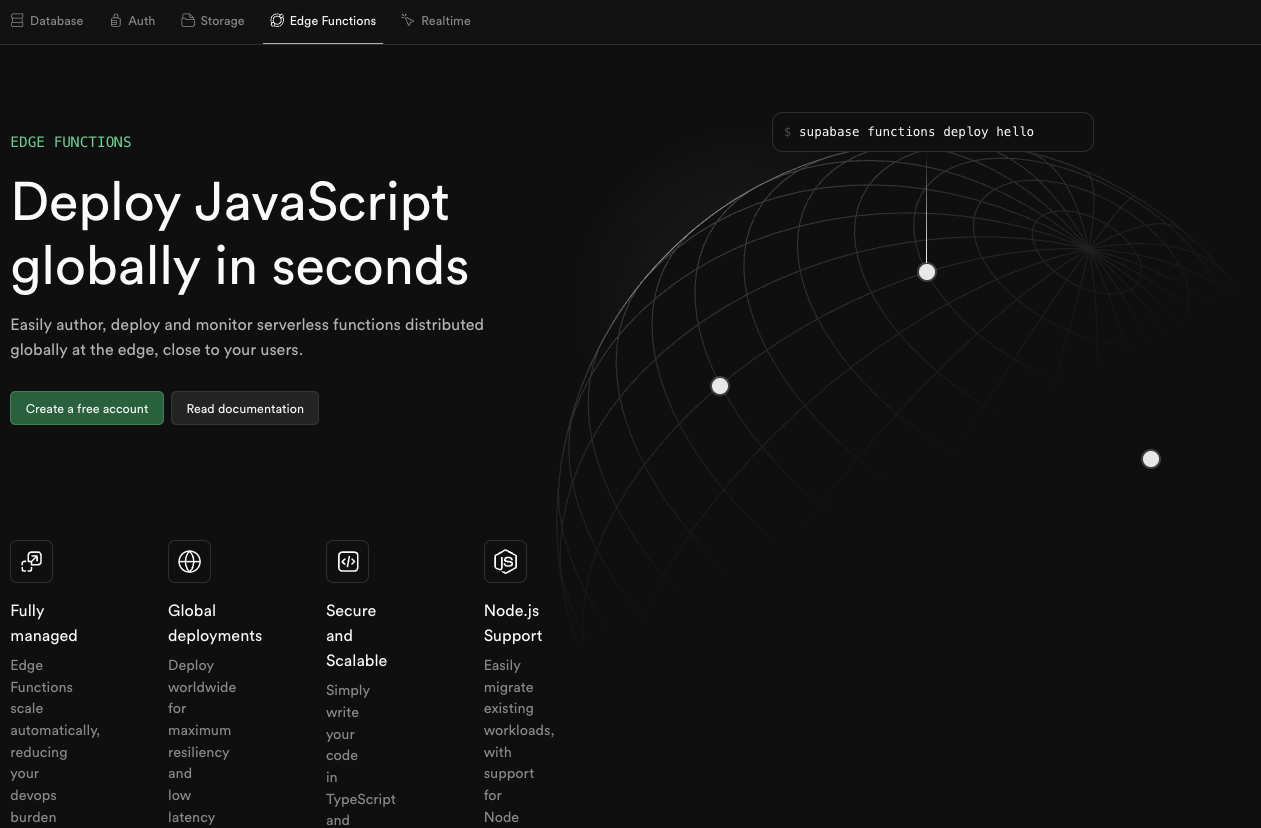Click the Secure and Scalable heading
The width and height of the screenshot is (1261, 828).
(x=356, y=635)
